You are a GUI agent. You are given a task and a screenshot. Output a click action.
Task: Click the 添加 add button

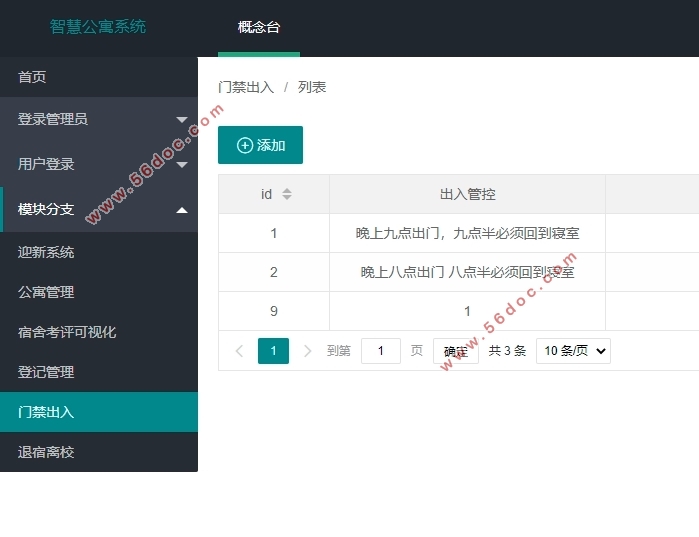point(260,145)
